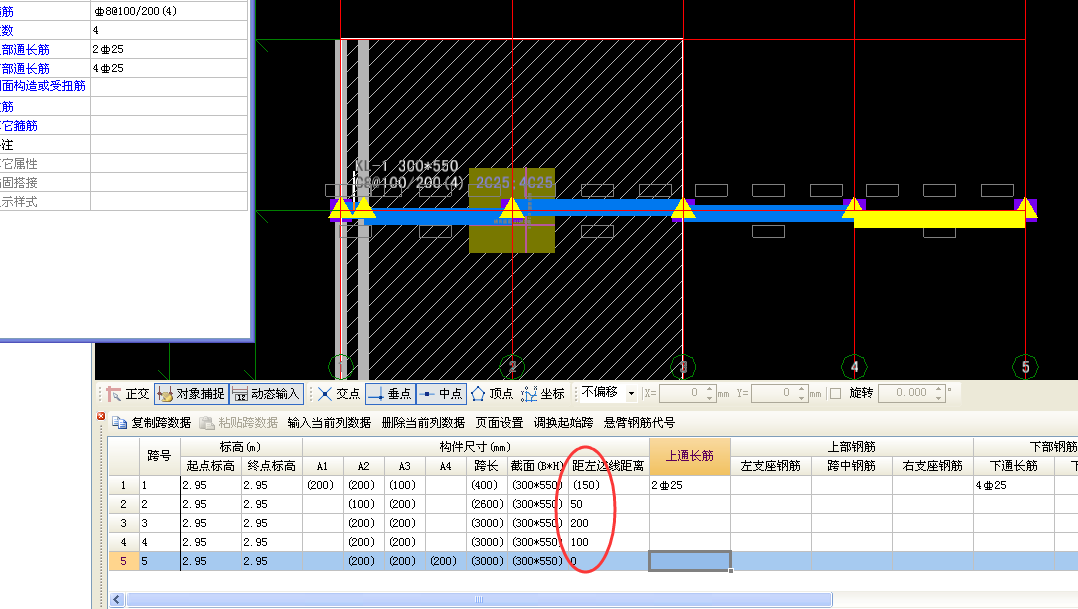The height and width of the screenshot is (609, 1078).
Task: Open the 不偏移 offset mode dropdown
Action: coord(631,393)
